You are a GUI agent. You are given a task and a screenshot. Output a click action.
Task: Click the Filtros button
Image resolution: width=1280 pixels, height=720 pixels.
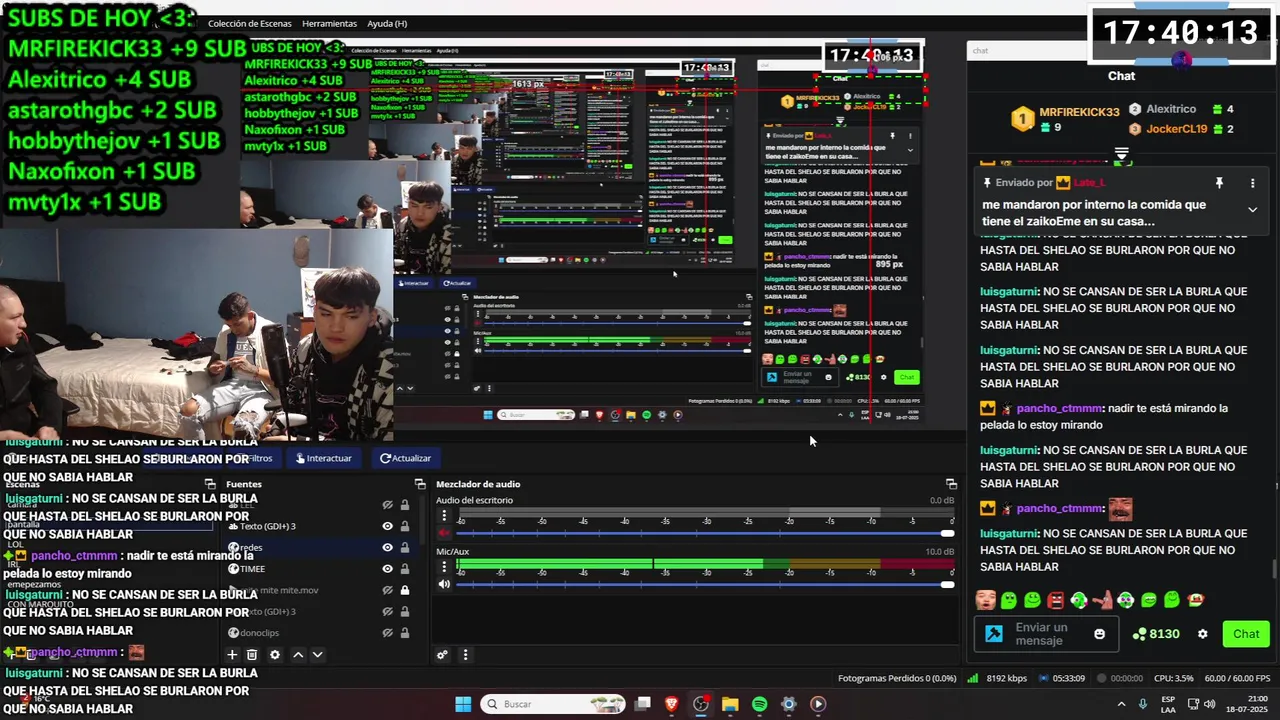point(256,458)
